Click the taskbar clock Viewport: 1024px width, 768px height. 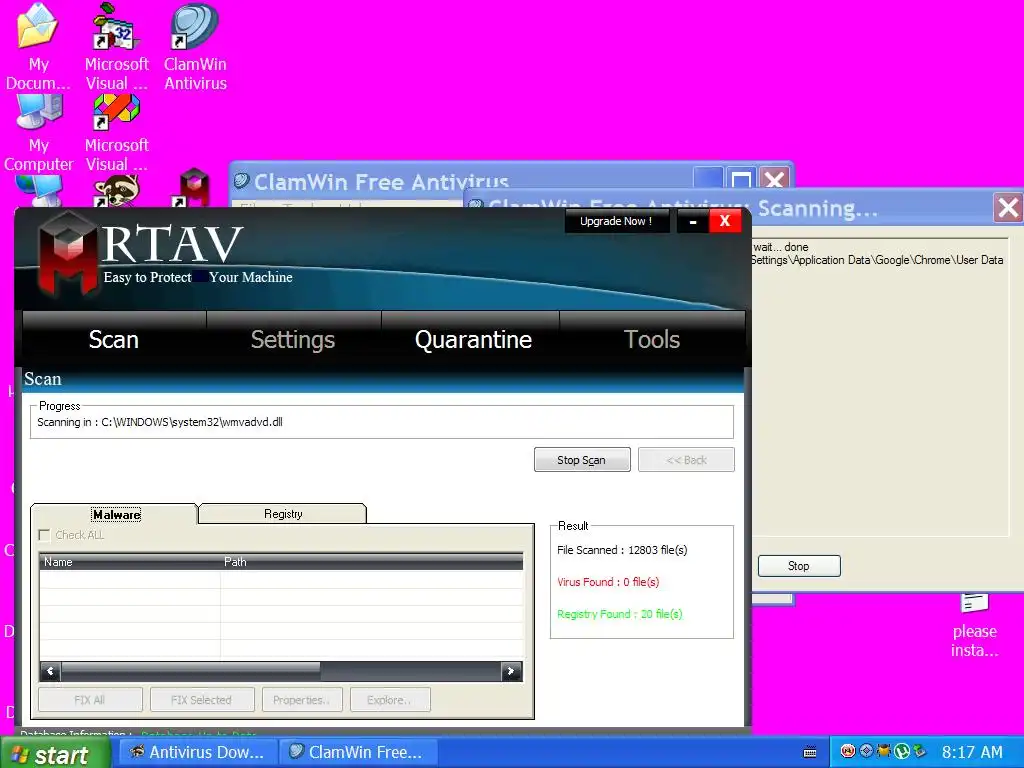click(x=972, y=752)
